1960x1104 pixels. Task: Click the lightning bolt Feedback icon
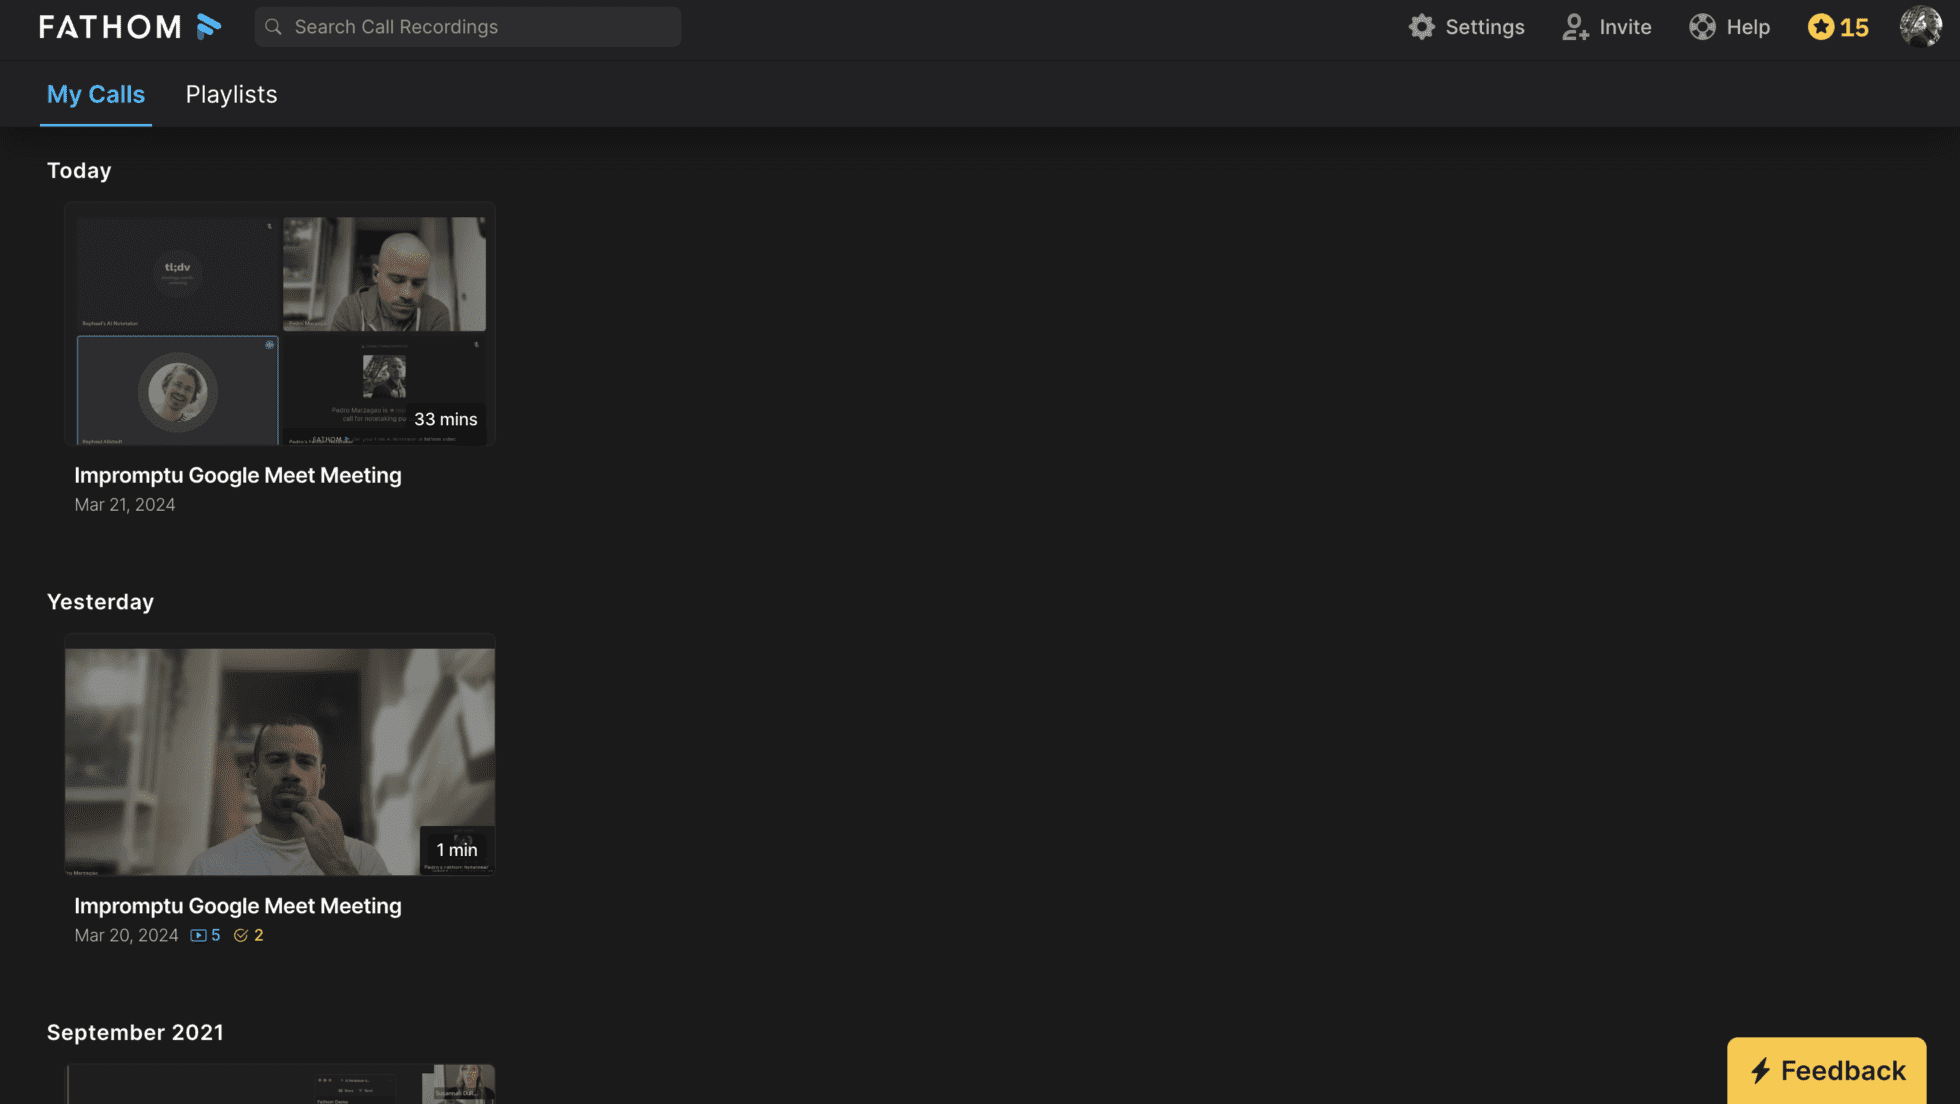point(1761,1071)
